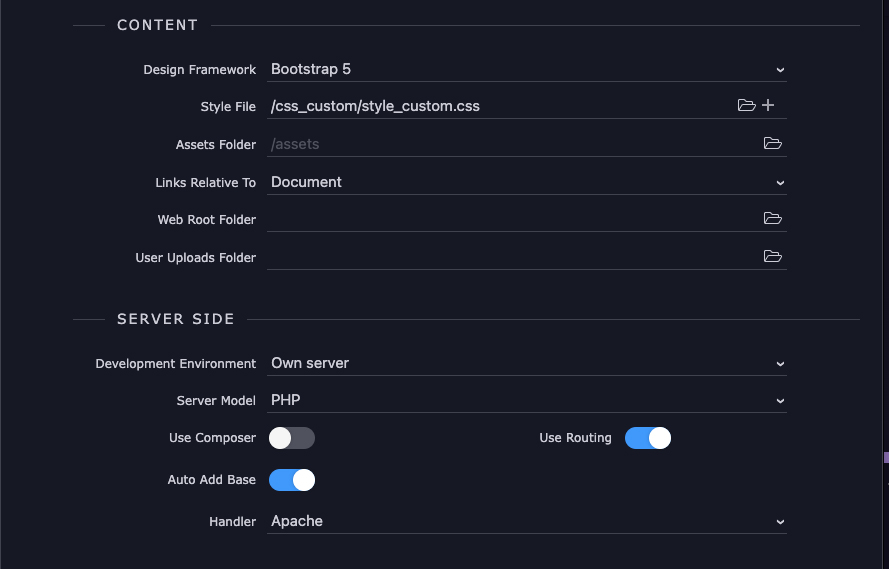Open the Design Framework dropdown

point(526,69)
